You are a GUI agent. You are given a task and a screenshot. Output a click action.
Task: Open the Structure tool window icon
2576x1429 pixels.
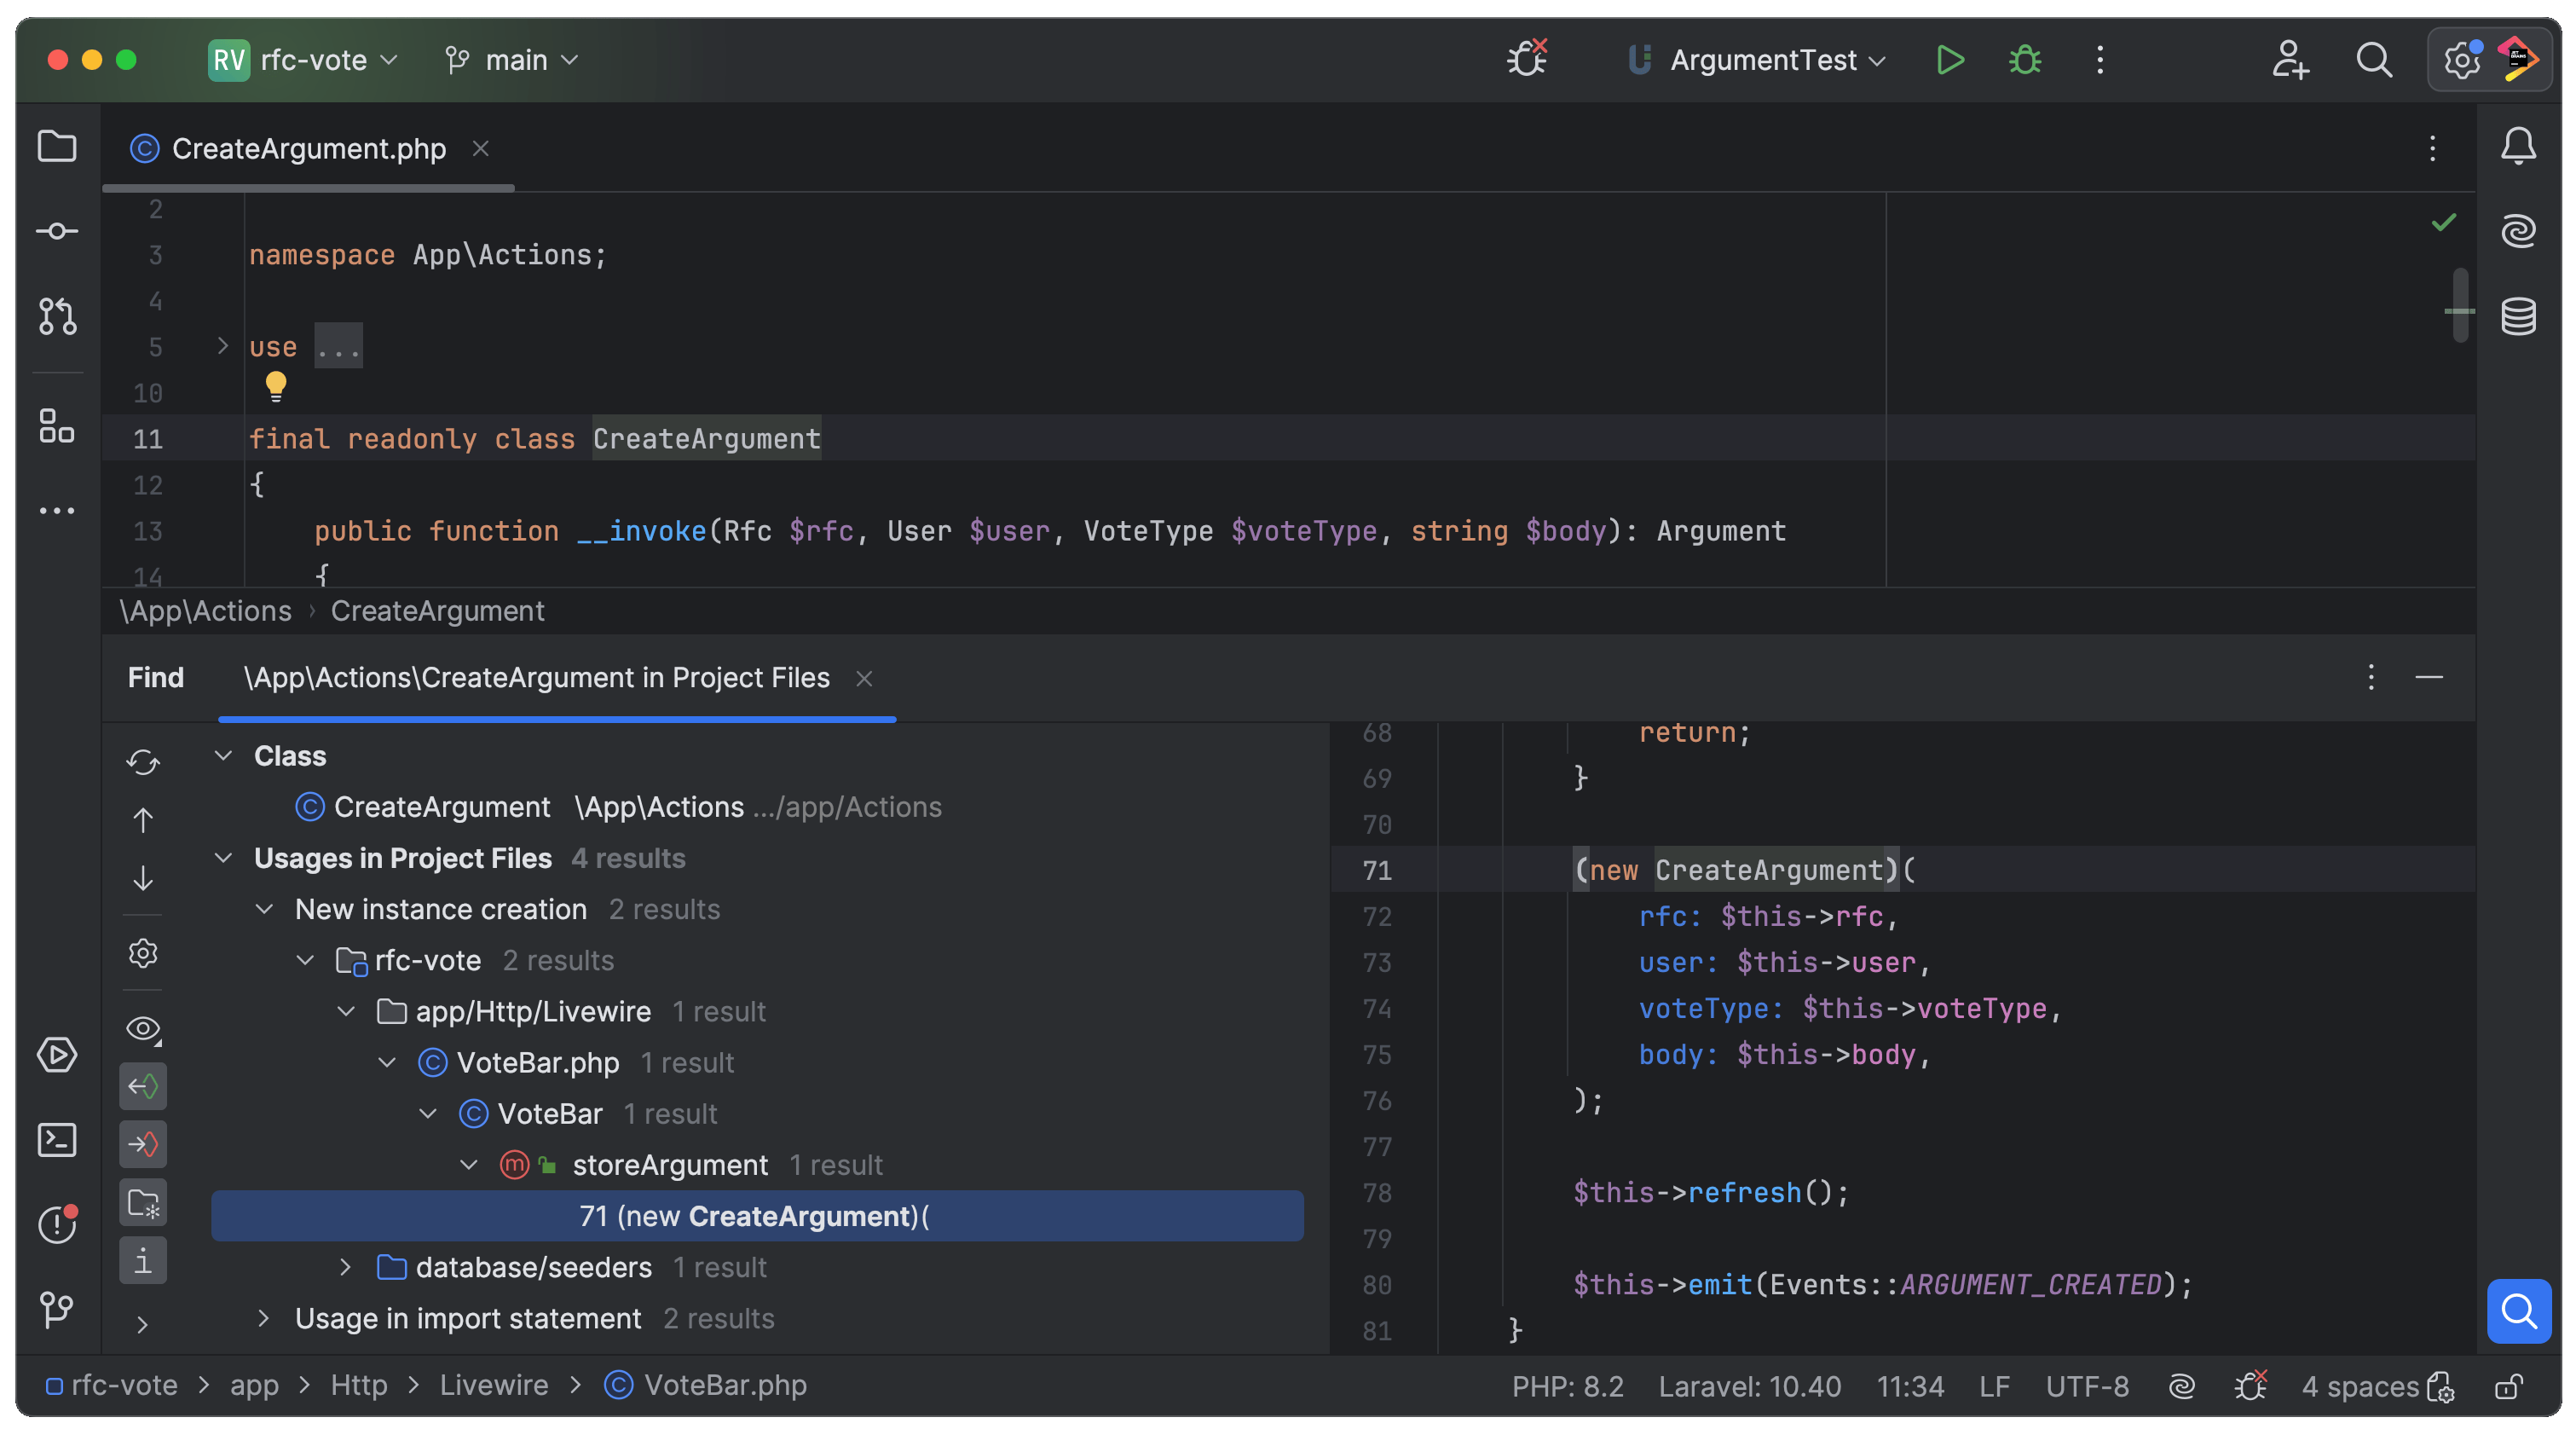pyautogui.click(x=57, y=426)
